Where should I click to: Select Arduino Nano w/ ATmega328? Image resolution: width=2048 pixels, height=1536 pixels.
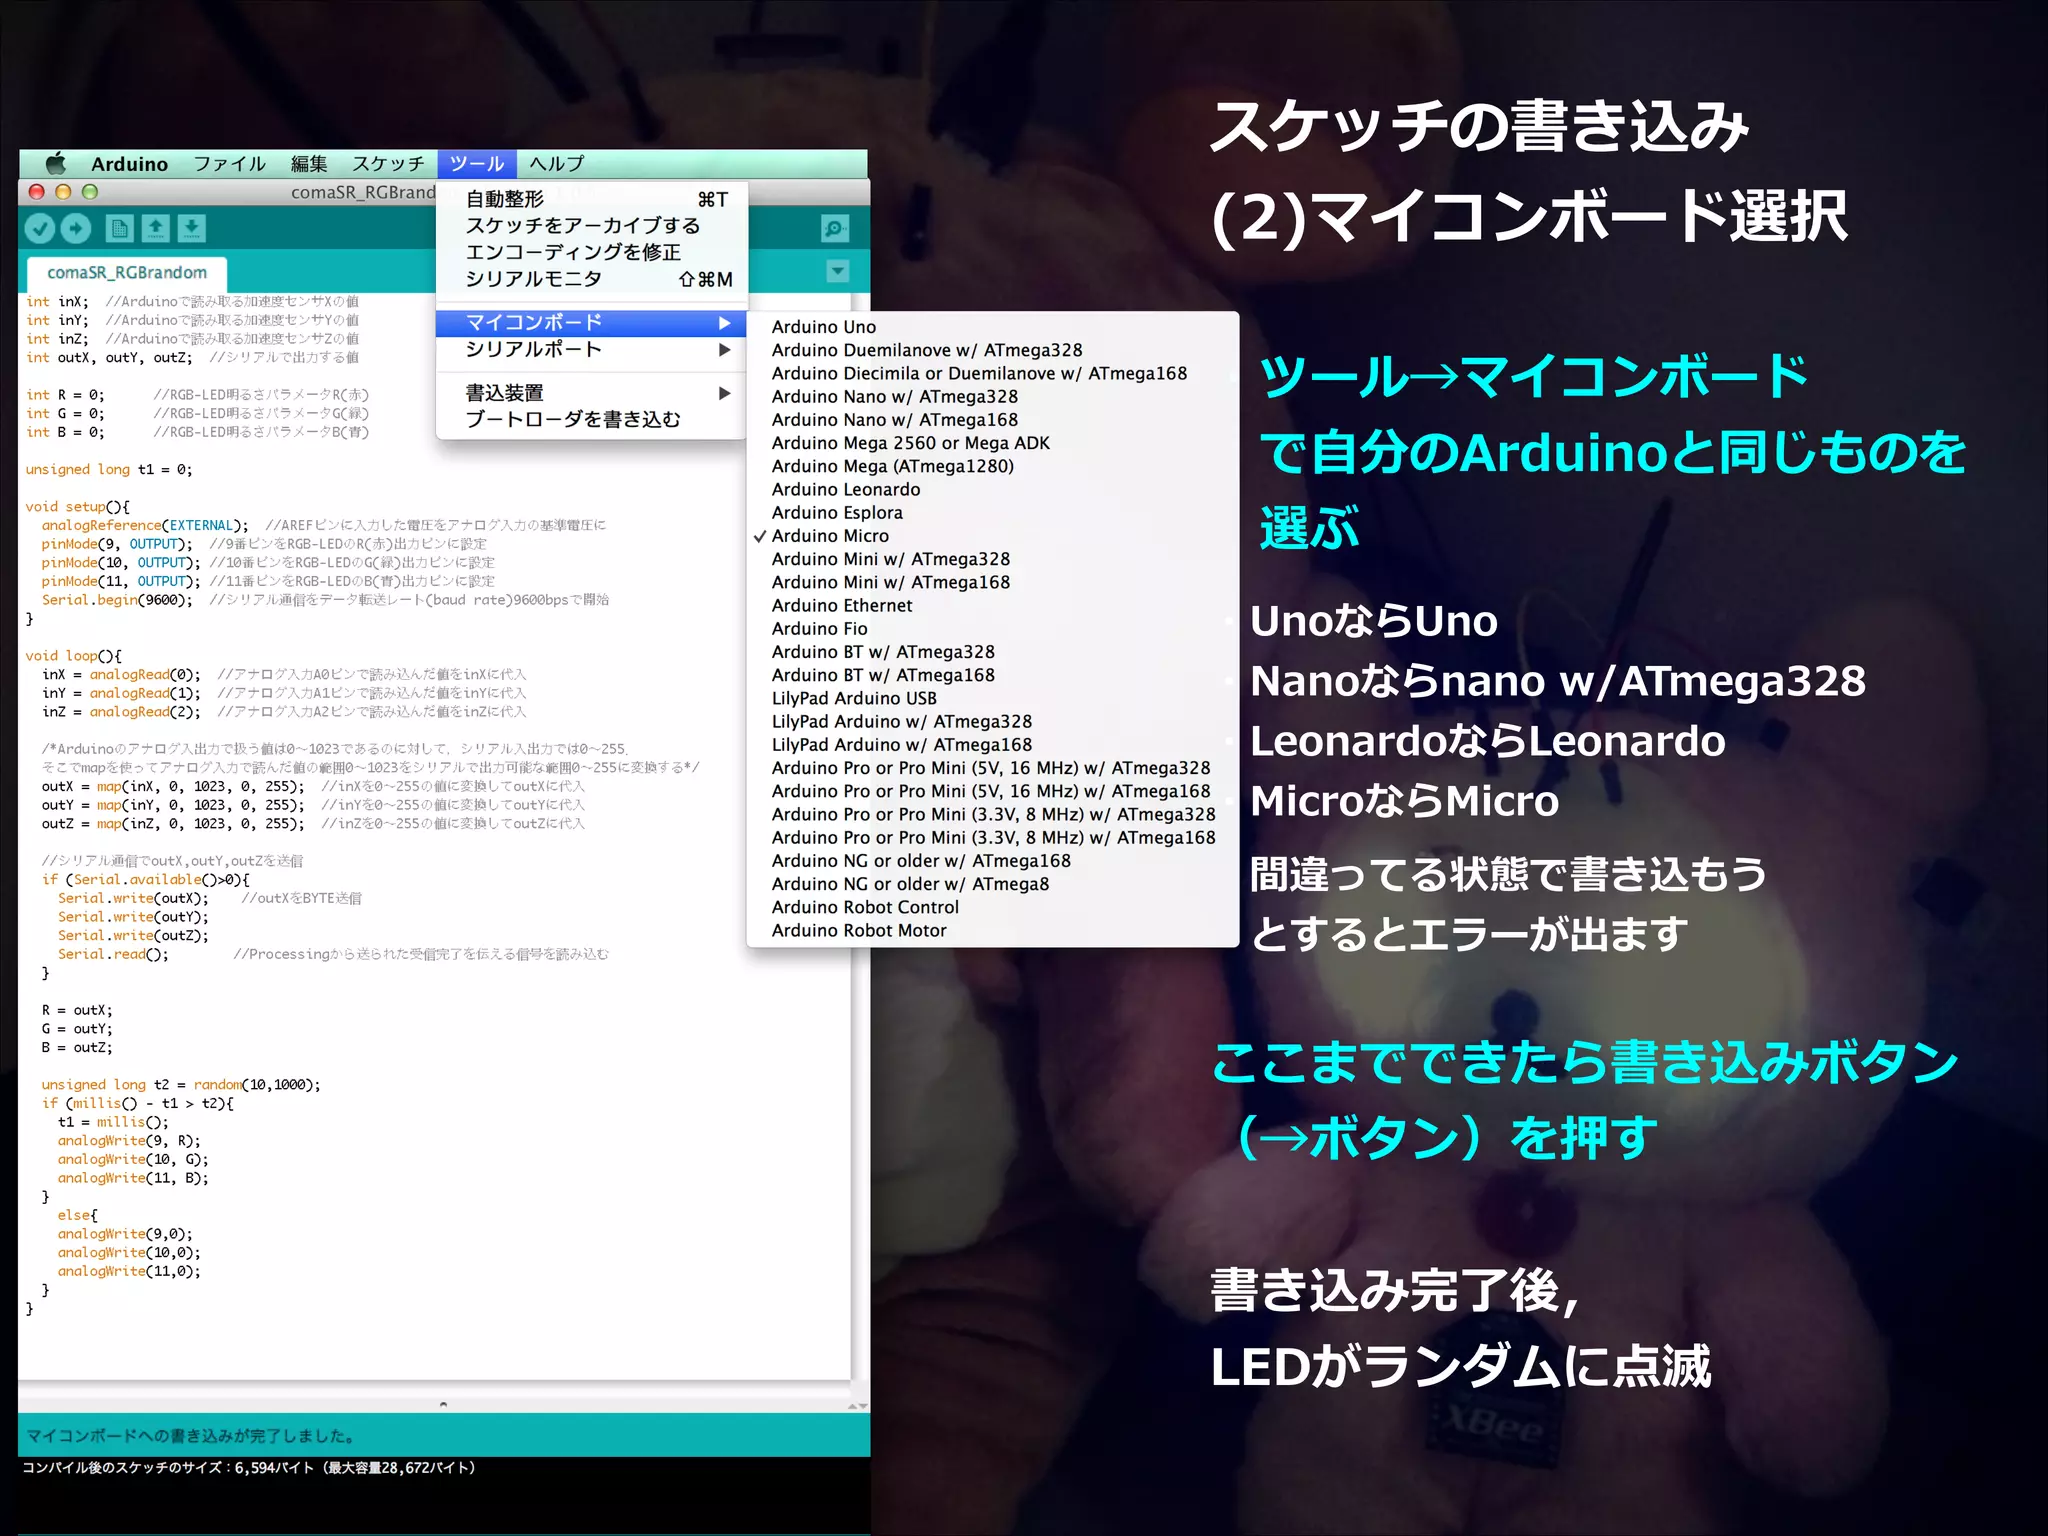[993, 397]
